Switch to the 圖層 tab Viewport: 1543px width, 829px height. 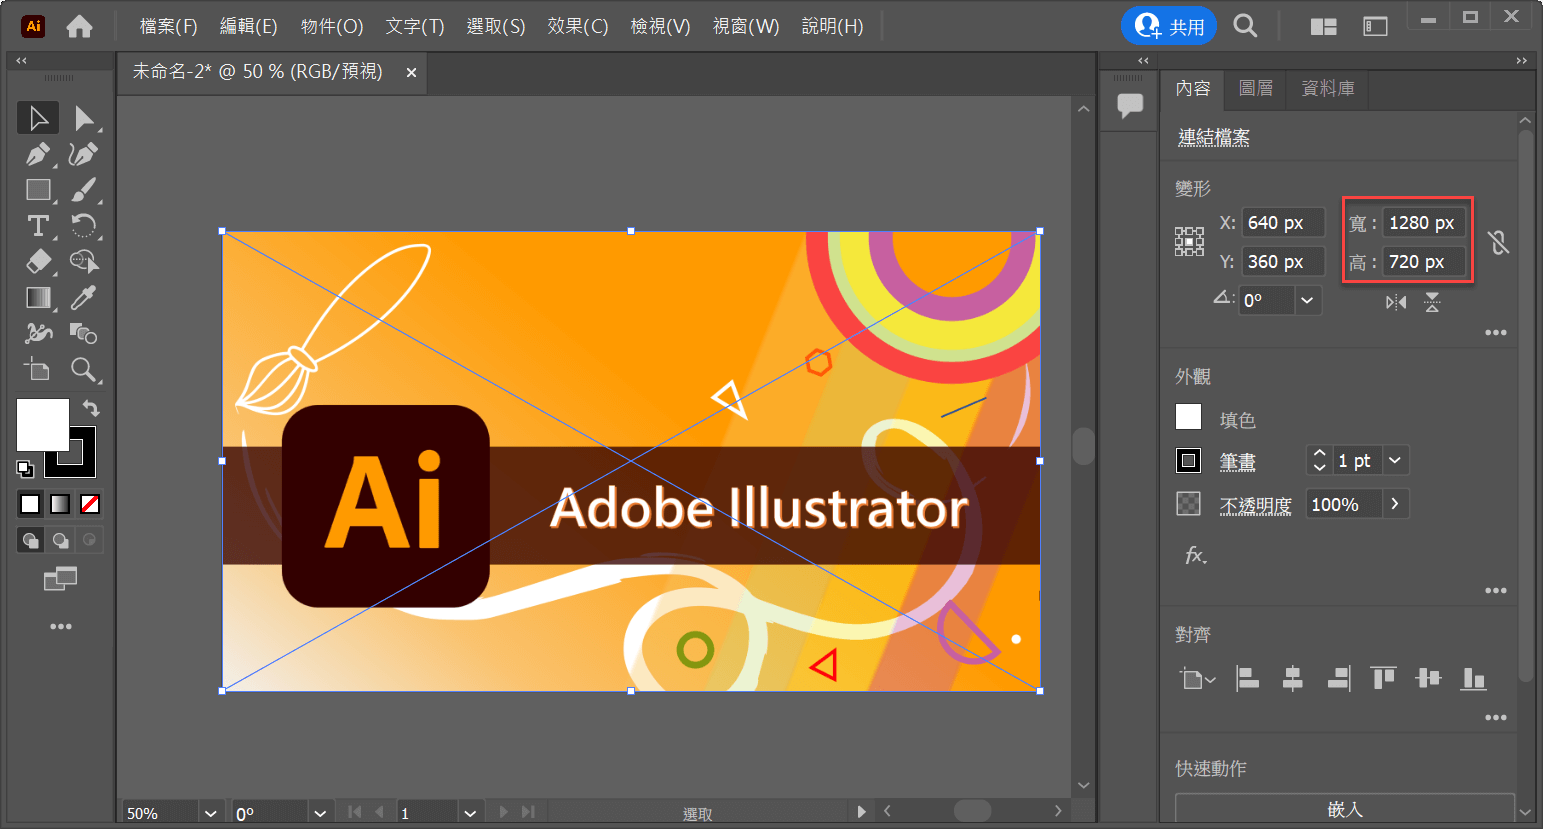(x=1256, y=88)
